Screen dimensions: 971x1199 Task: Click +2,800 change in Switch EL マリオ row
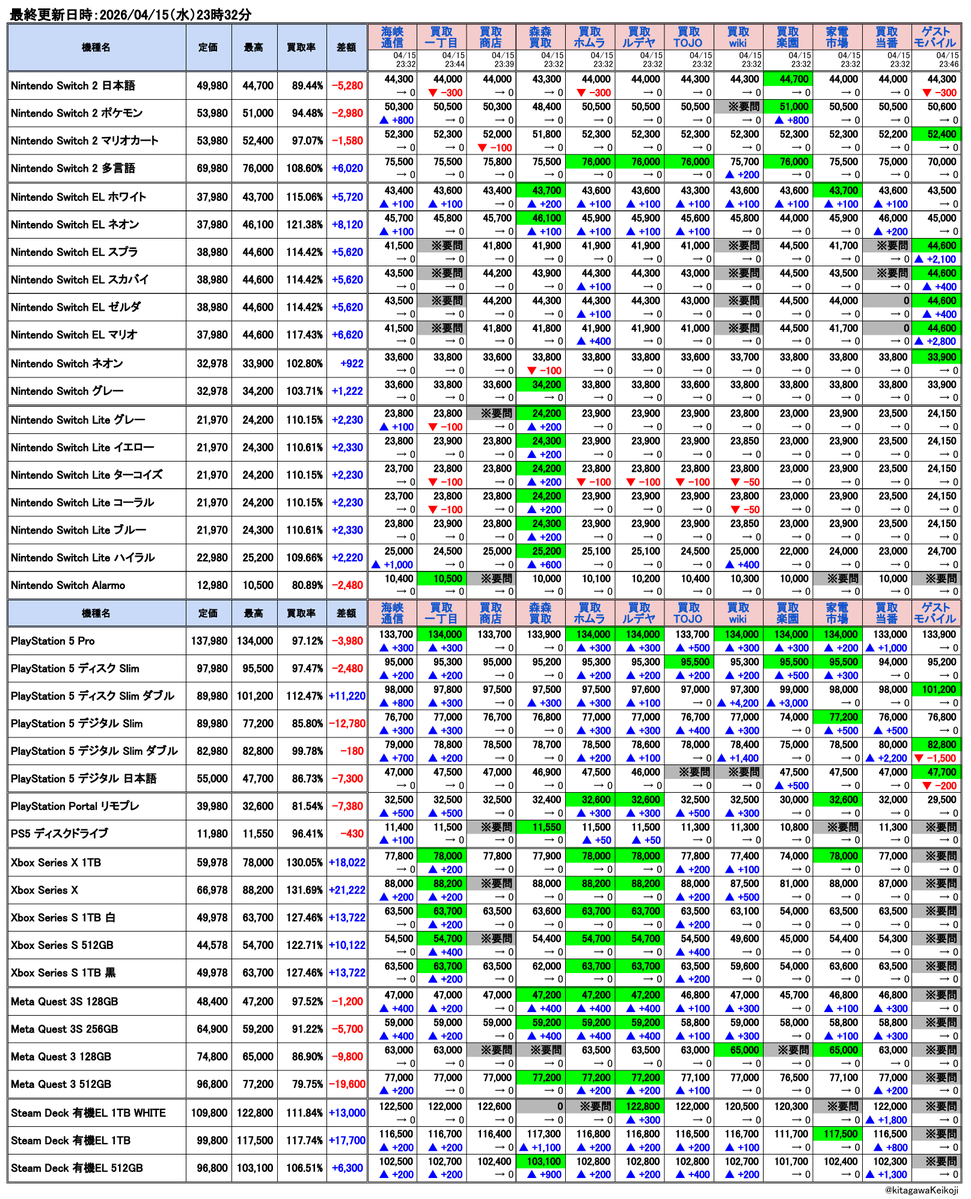[x=936, y=342]
